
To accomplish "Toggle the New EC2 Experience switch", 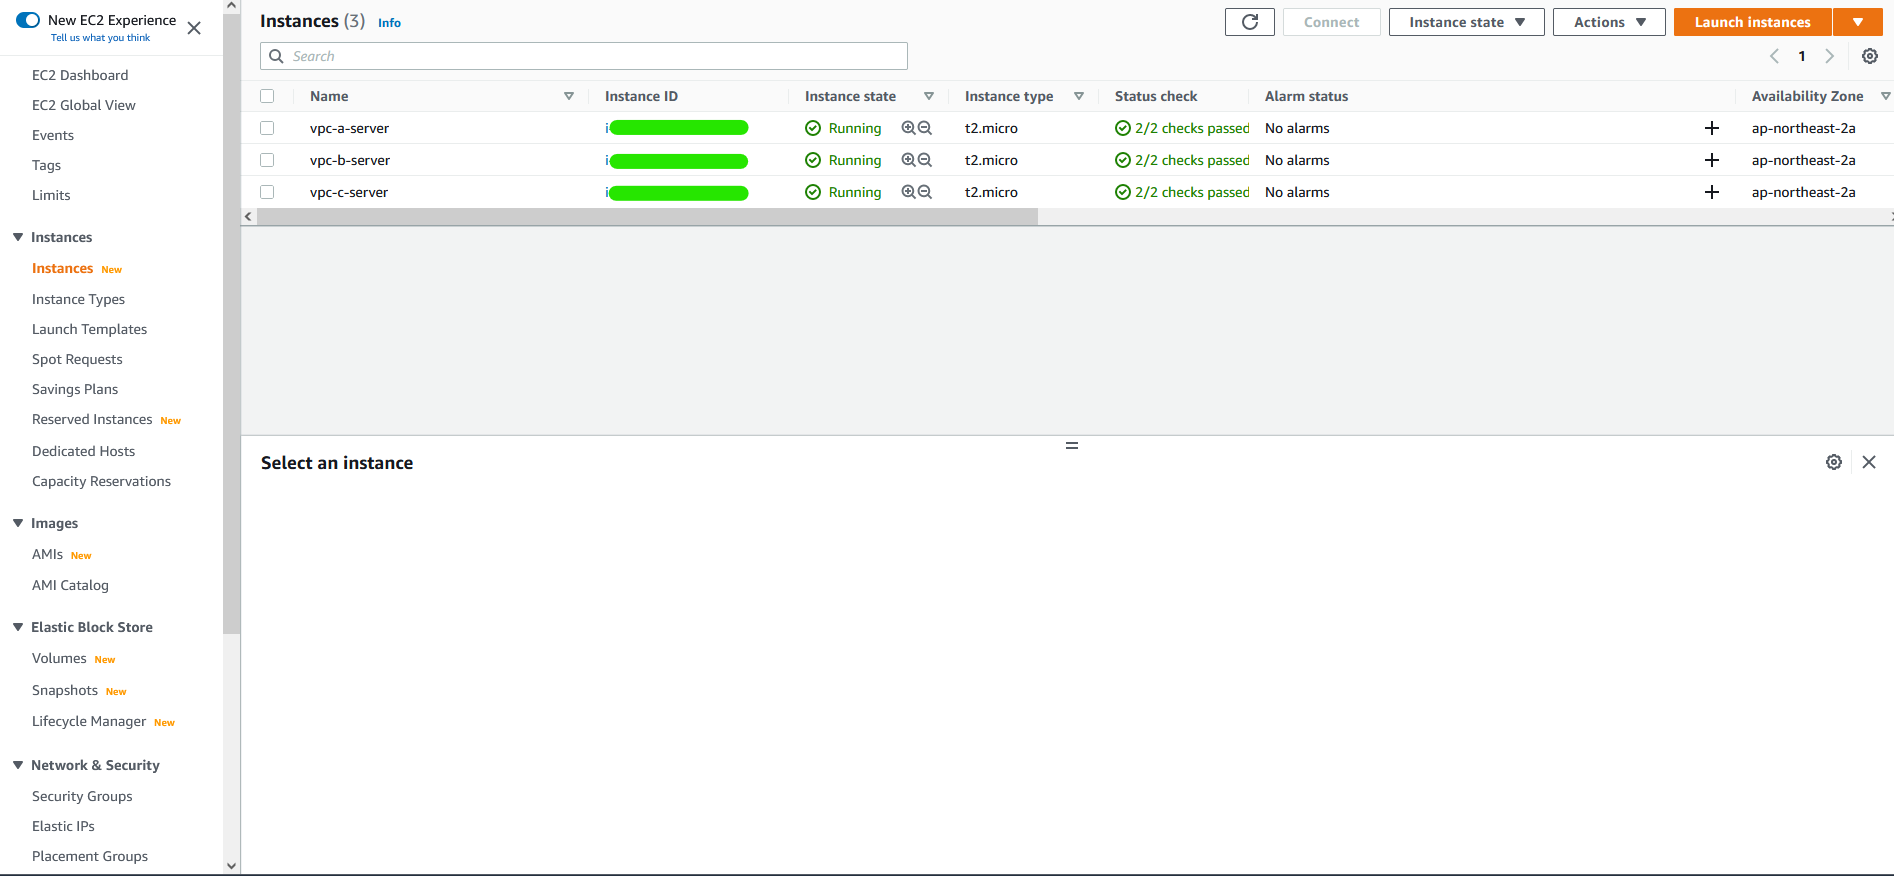I will pos(28,20).
